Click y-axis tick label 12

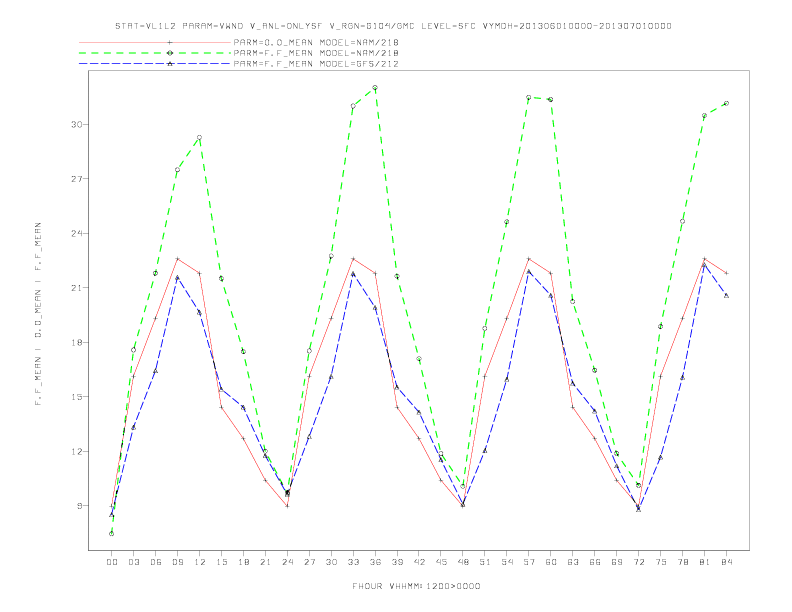click(x=76, y=451)
